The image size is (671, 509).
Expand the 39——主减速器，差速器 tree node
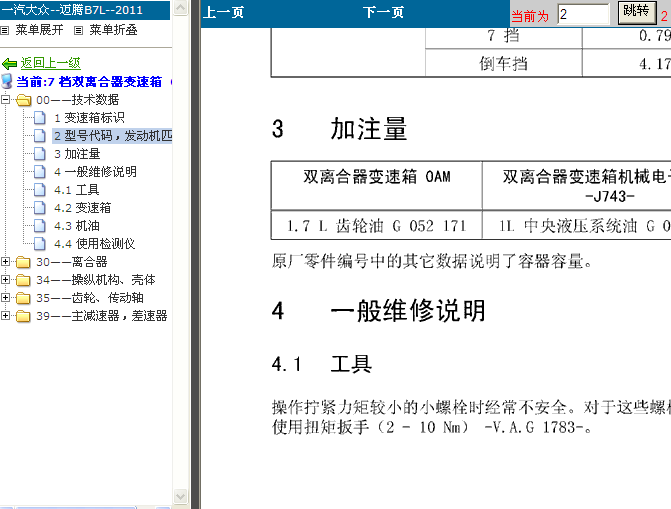5,315
